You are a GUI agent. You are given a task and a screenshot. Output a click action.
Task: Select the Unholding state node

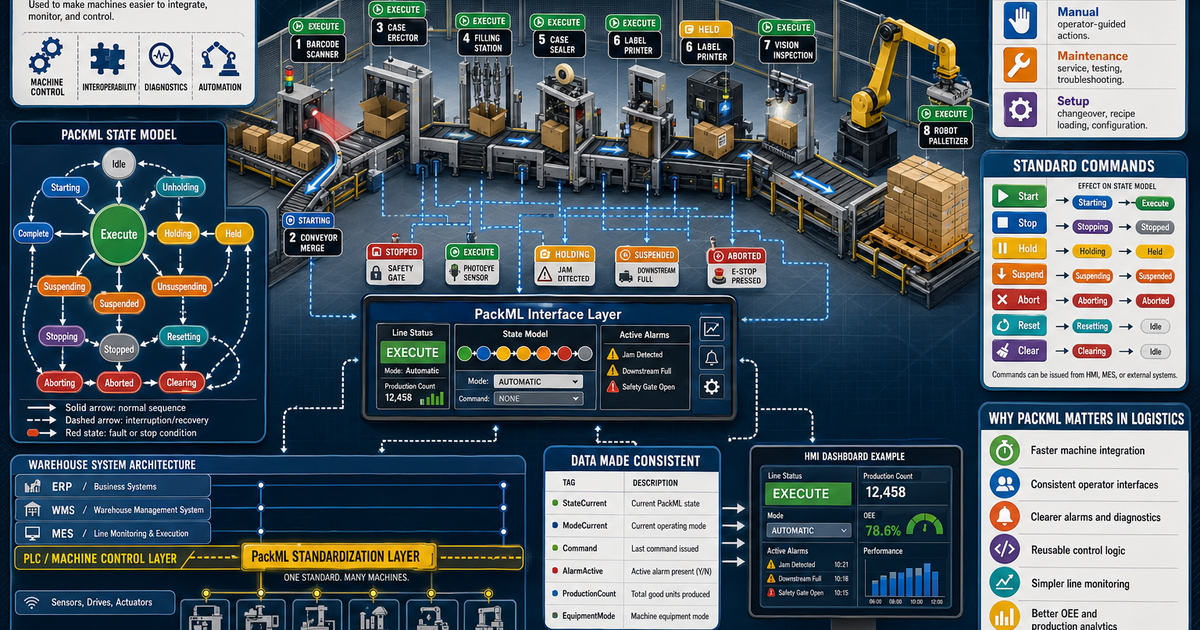[180, 187]
